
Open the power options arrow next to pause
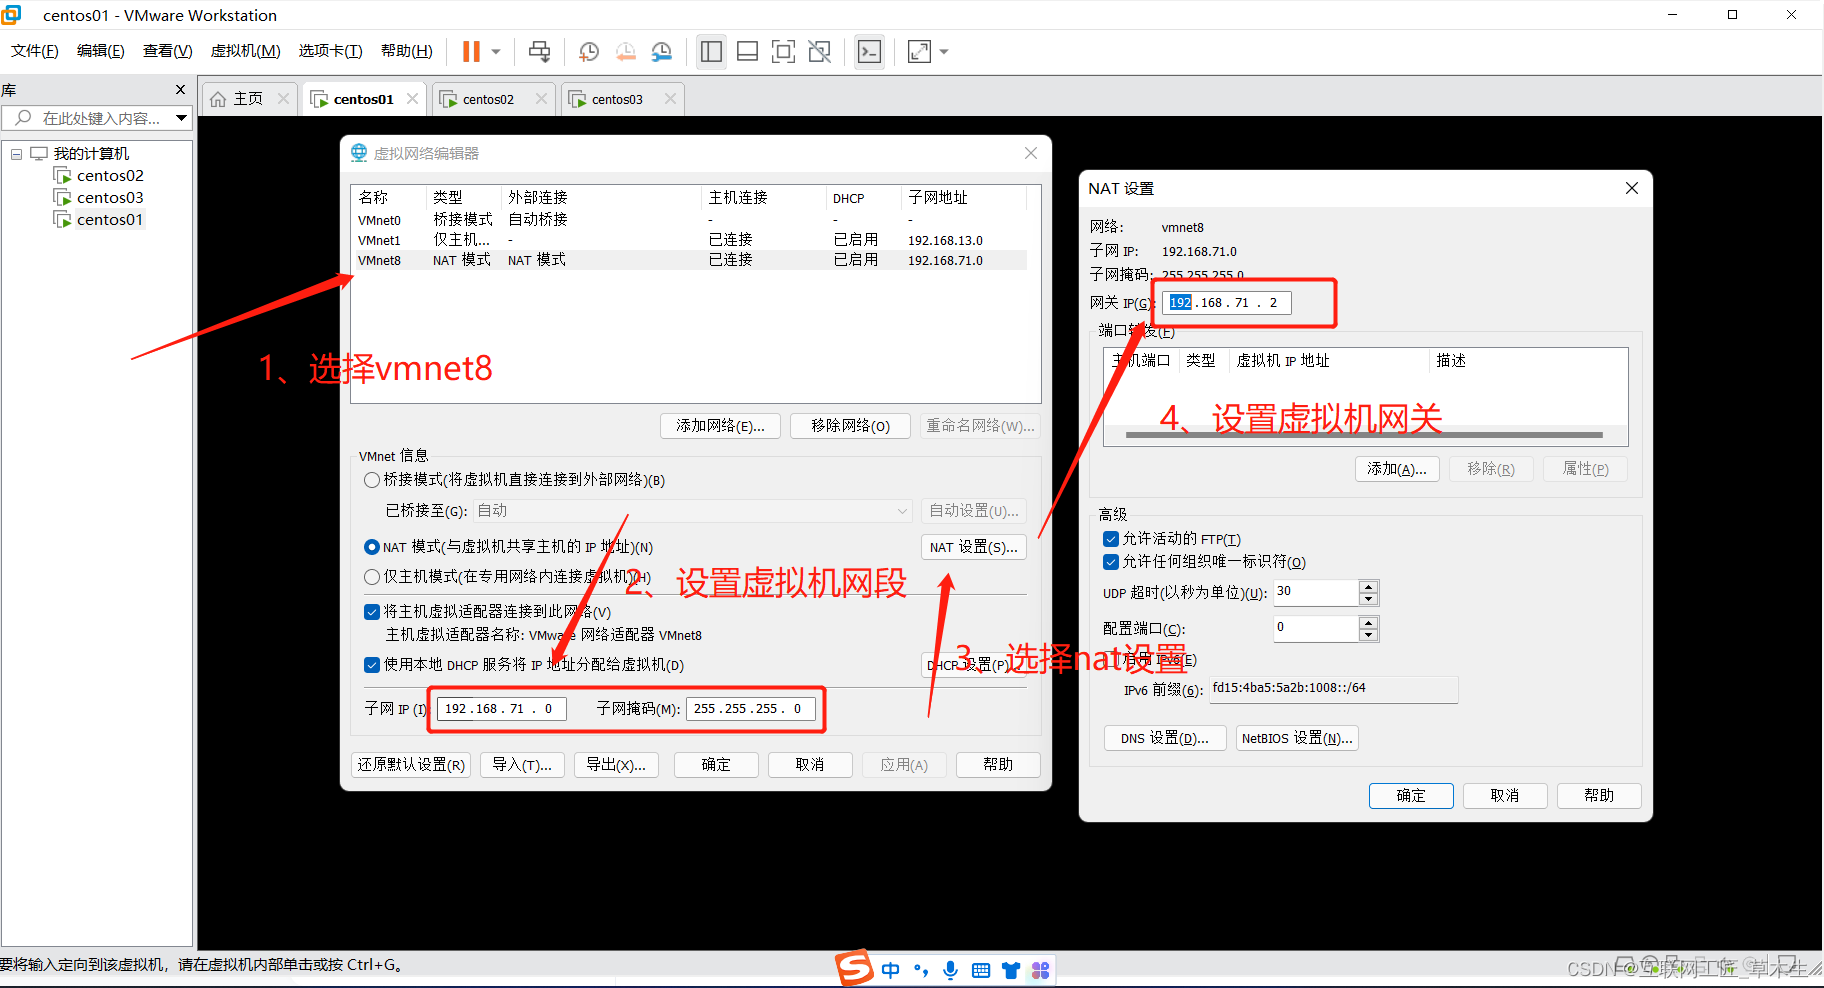(x=496, y=51)
